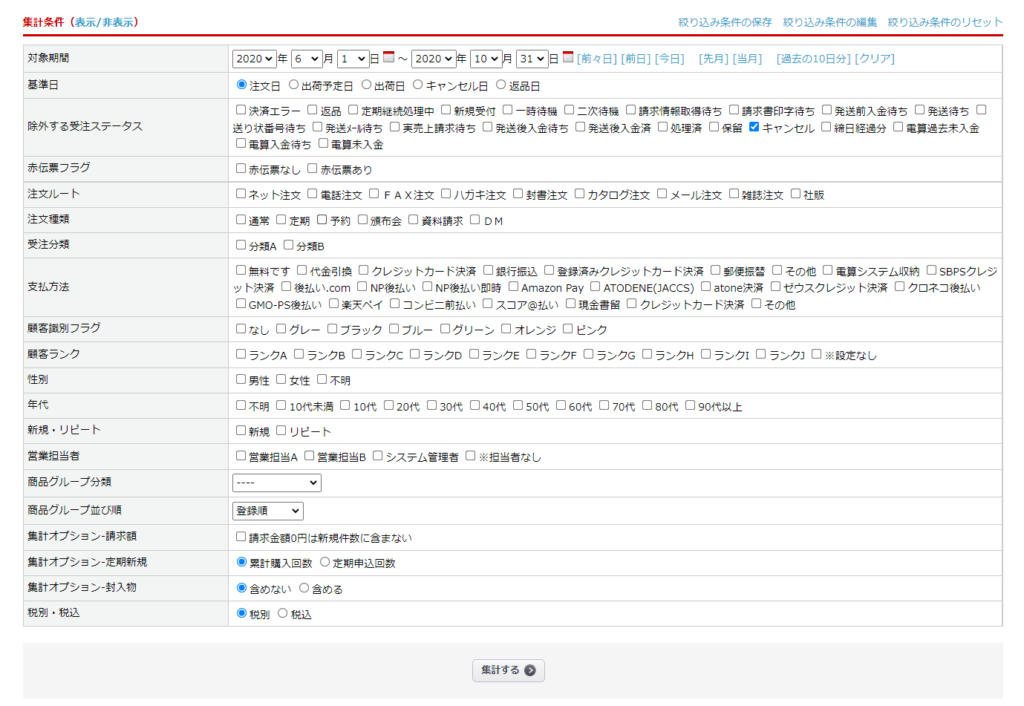
Task: Open the end date calendar picker icon
Action: [x=568, y=58]
